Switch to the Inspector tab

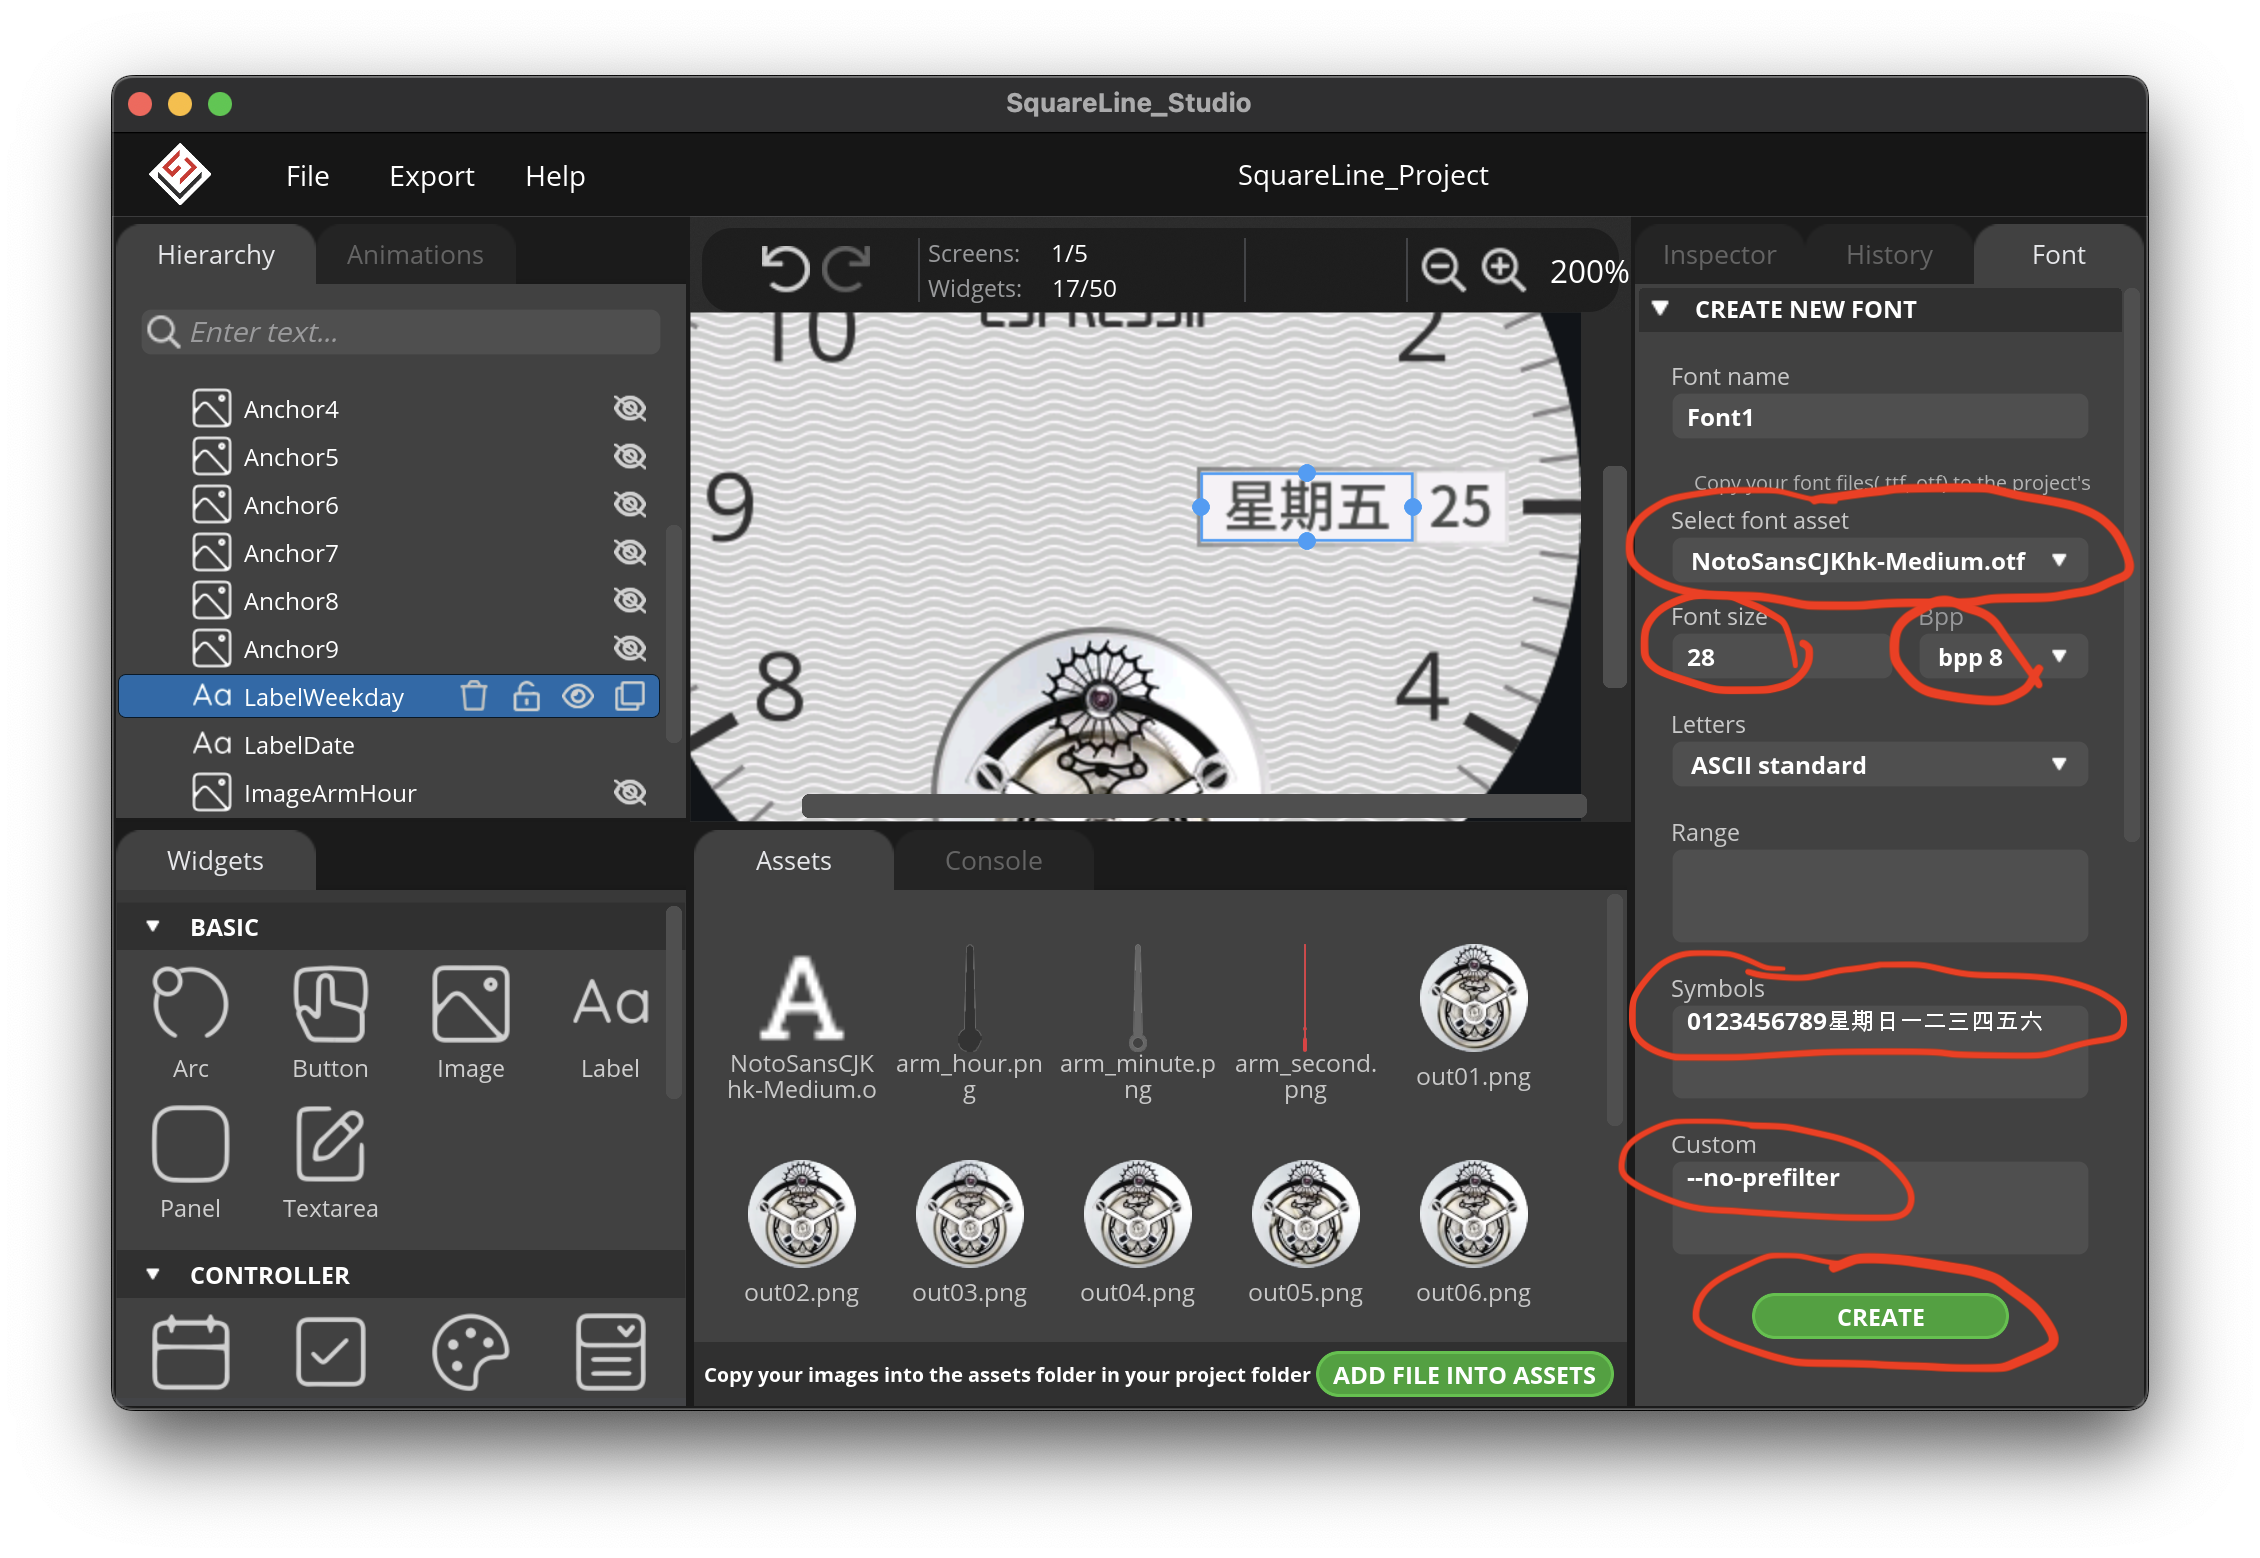click(1719, 255)
